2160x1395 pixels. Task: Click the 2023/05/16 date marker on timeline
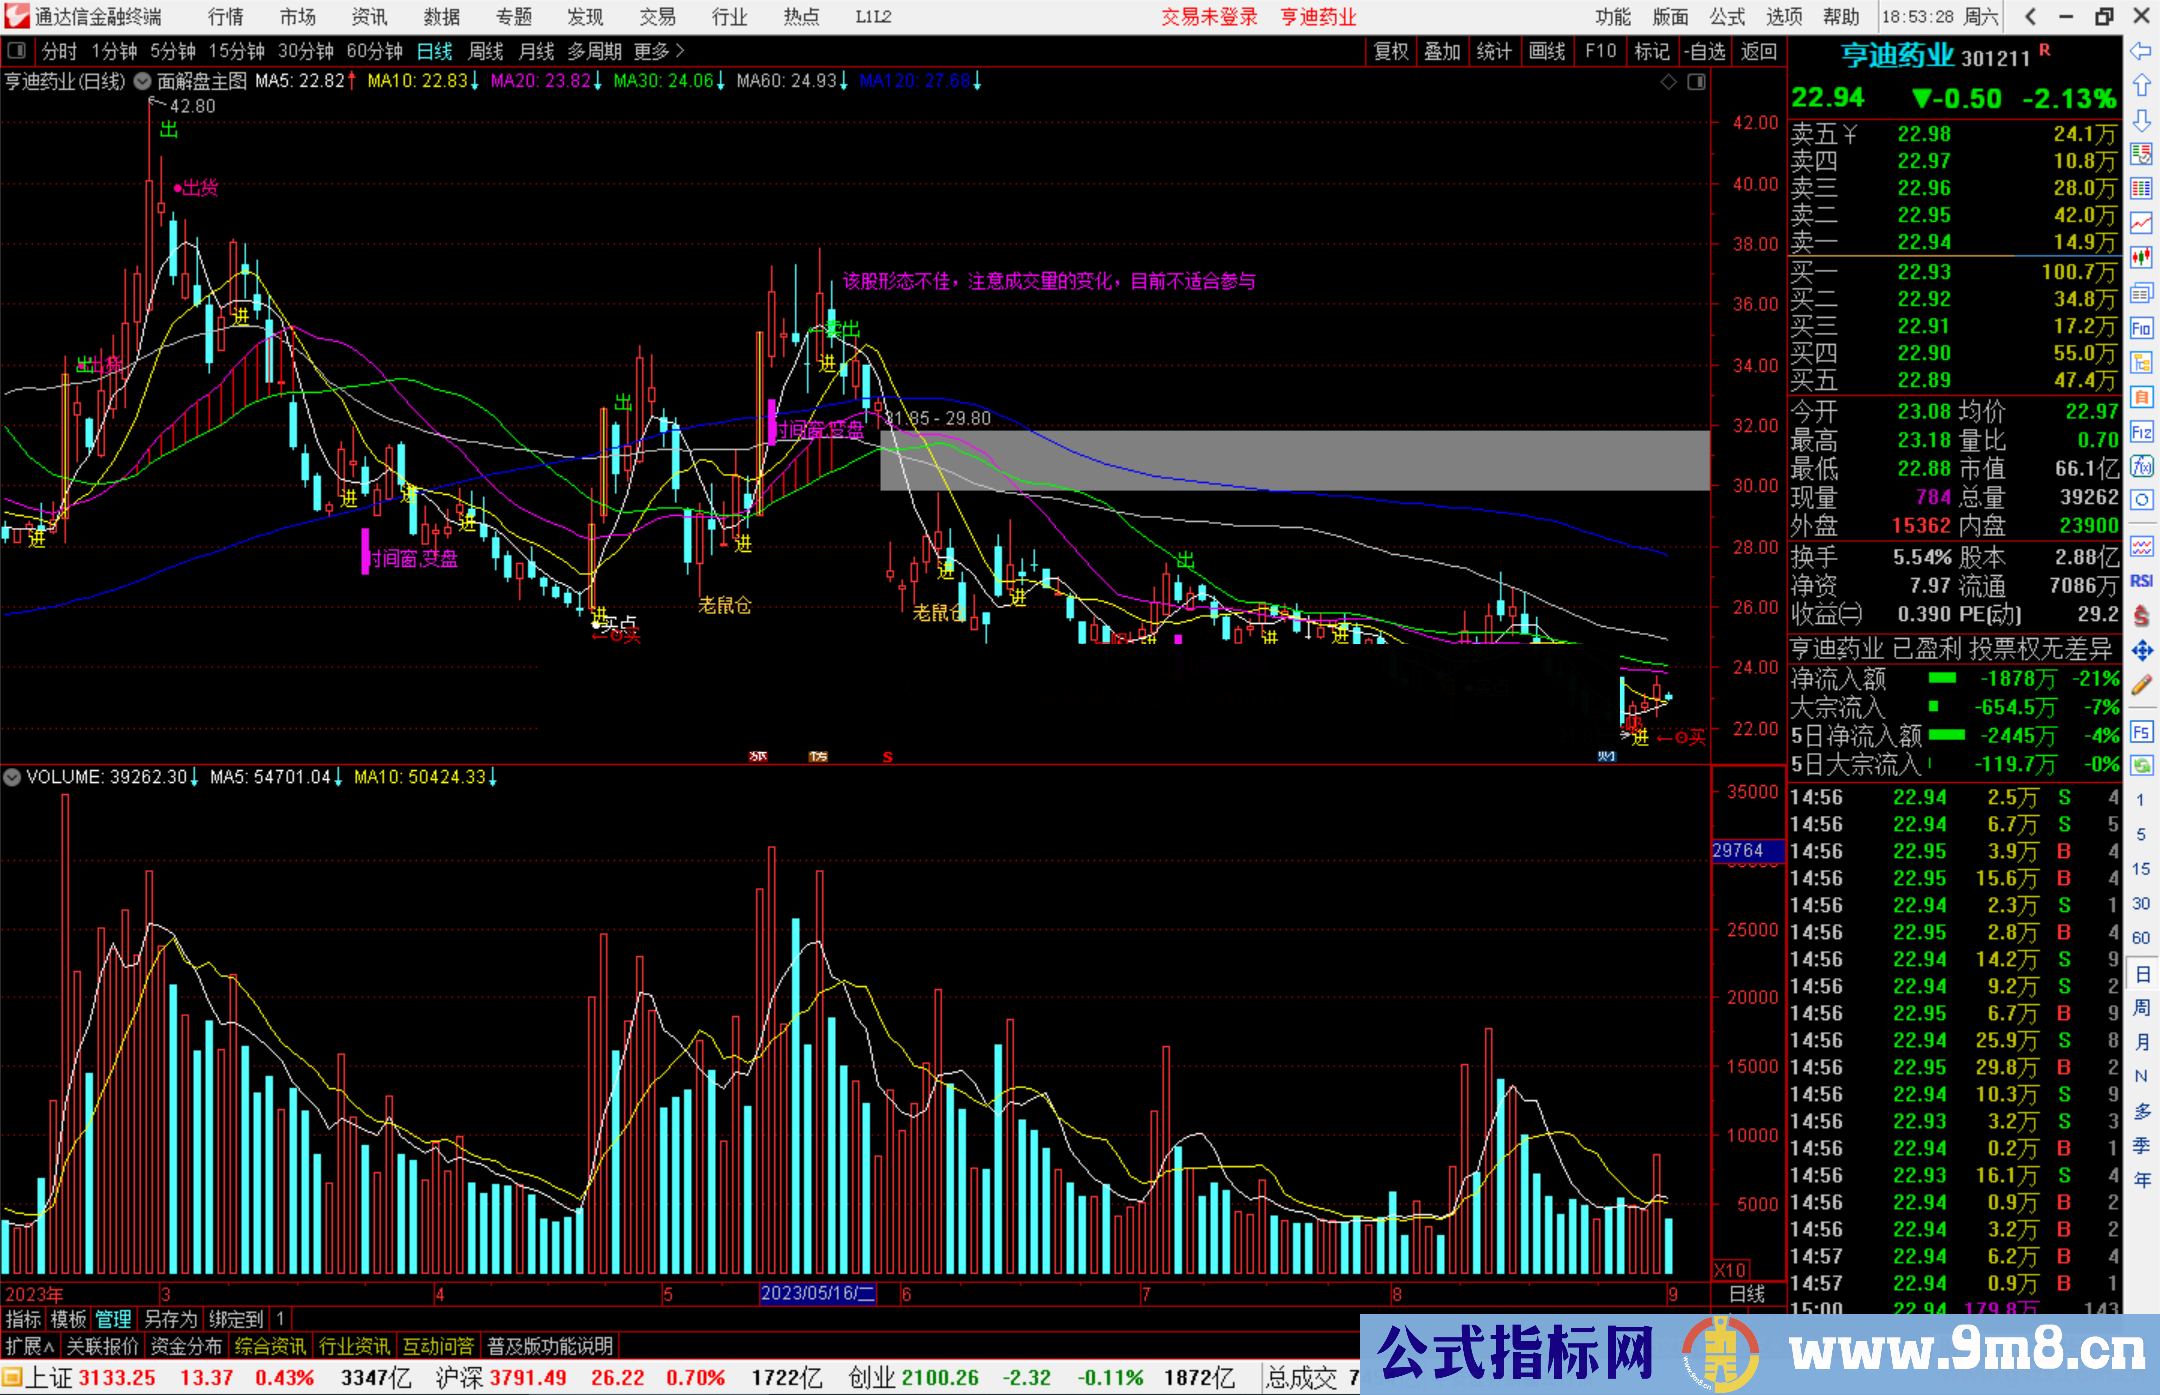tap(817, 1293)
